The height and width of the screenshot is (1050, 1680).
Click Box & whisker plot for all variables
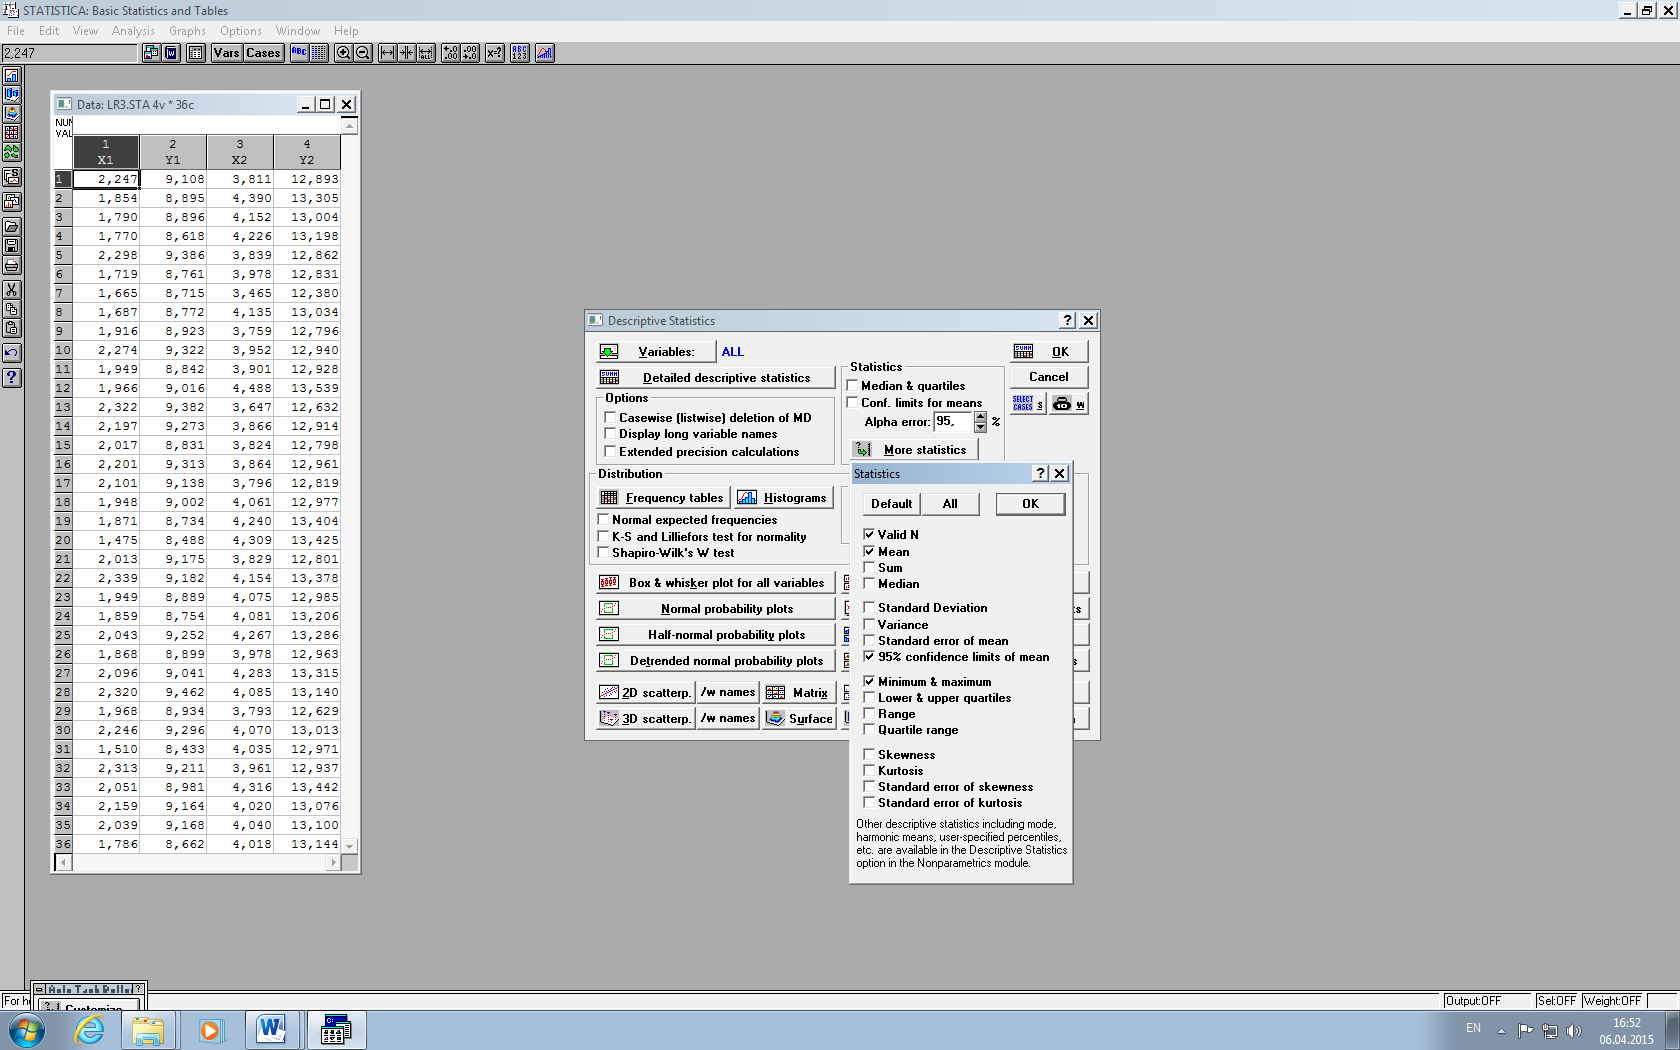[x=715, y=583]
